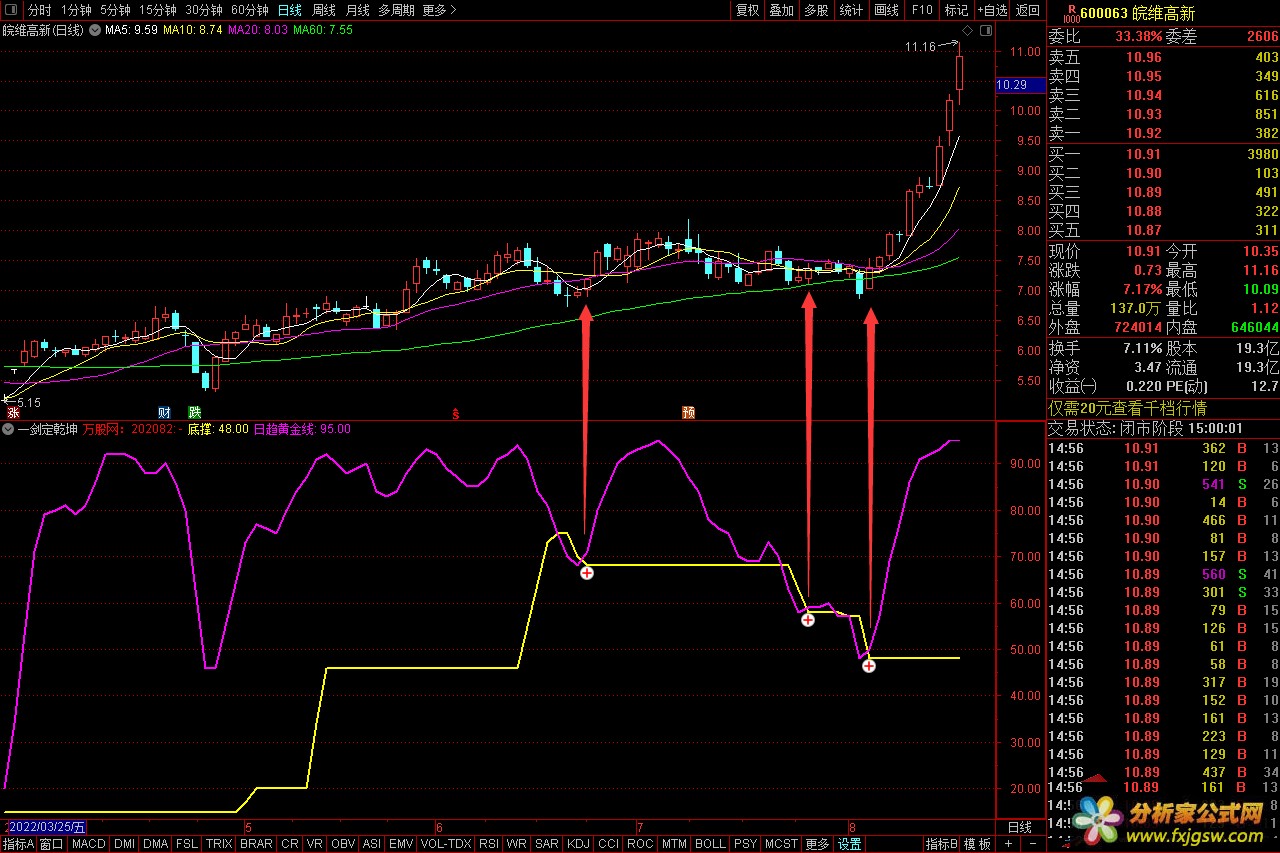The width and height of the screenshot is (1280, 853).
Task: Click the 标记 mark button
Action: tap(956, 10)
